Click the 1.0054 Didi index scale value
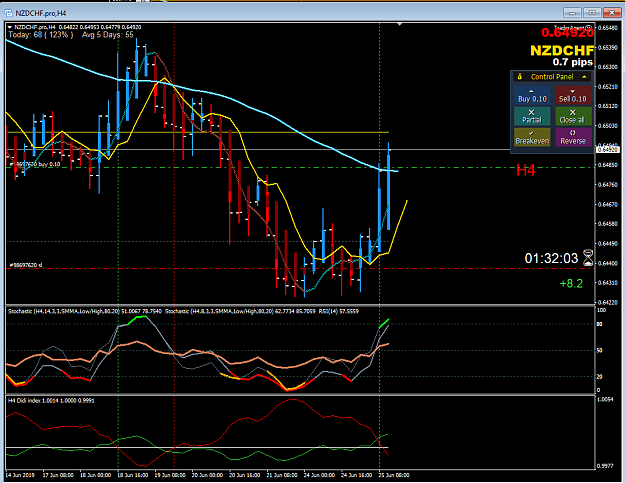Screen dimensions: 625x483 606,399
